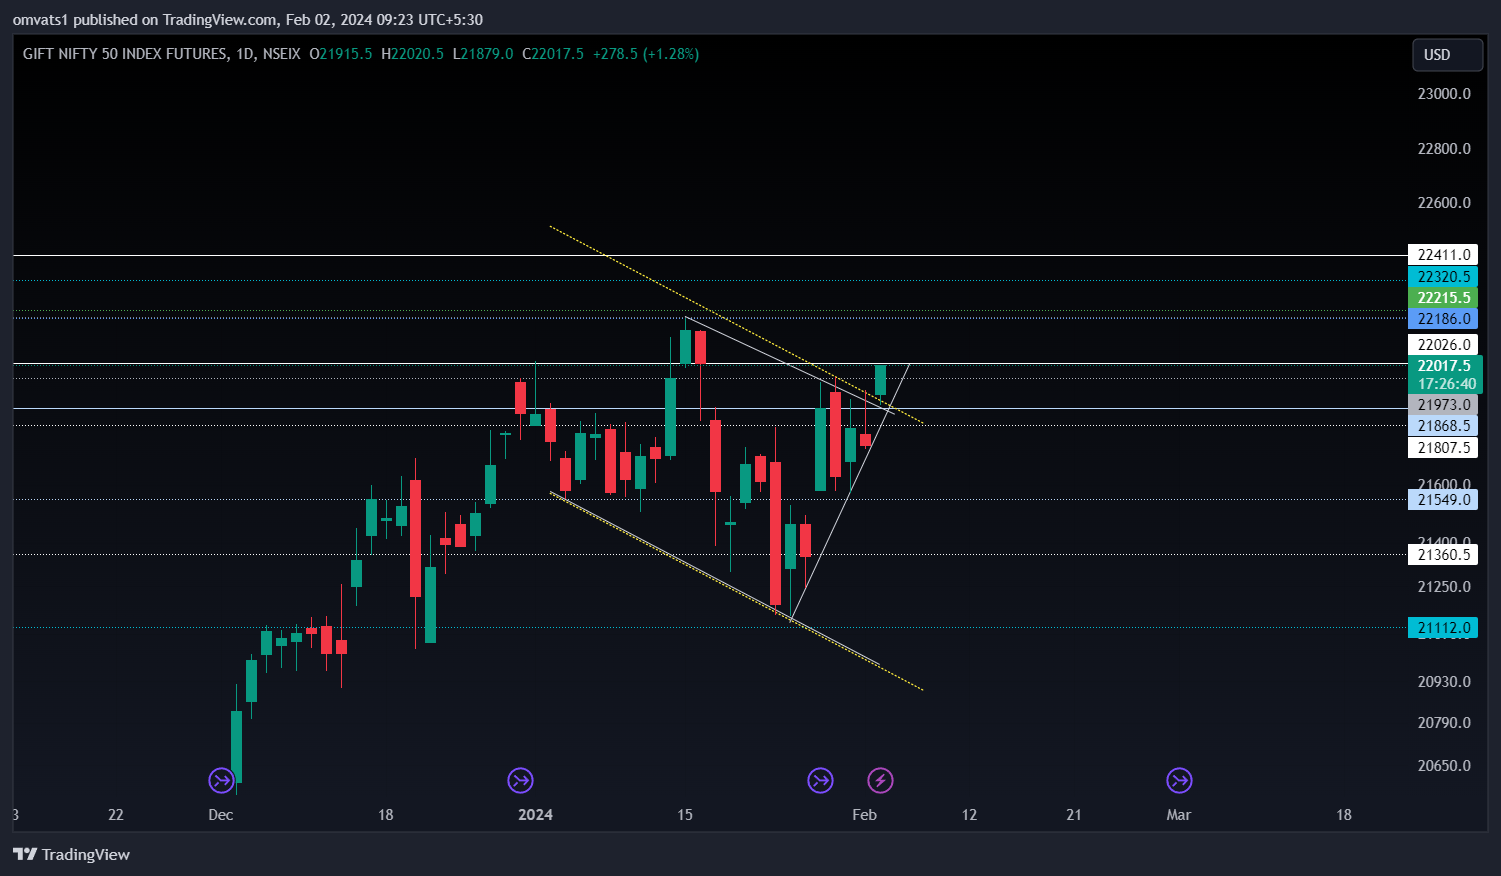Select the green 22215.5 price label

coord(1442,298)
